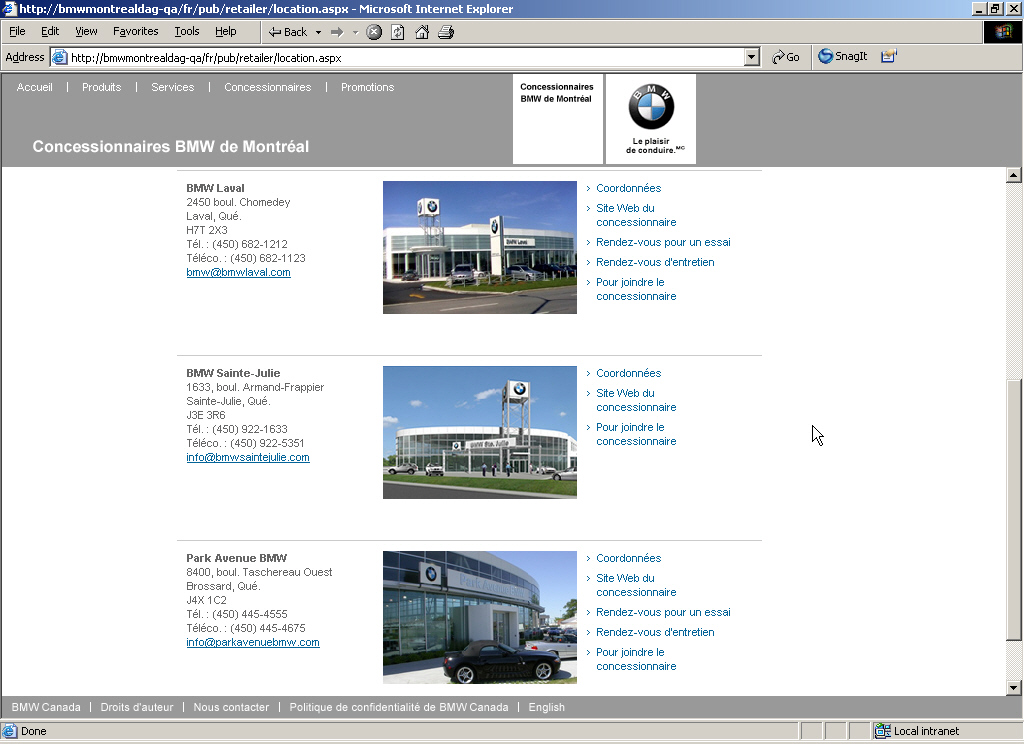Open Promotions in site navigation

(x=368, y=87)
